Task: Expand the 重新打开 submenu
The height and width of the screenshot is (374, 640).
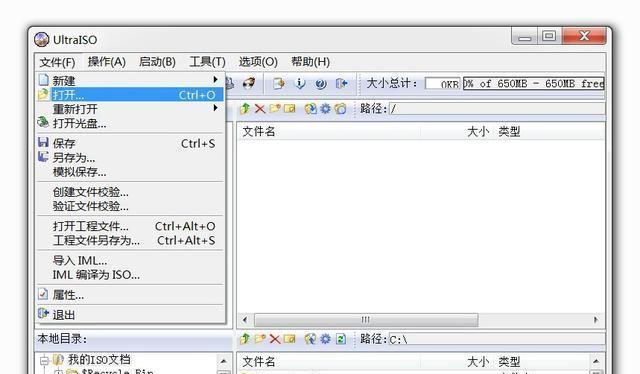Action: point(130,109)
